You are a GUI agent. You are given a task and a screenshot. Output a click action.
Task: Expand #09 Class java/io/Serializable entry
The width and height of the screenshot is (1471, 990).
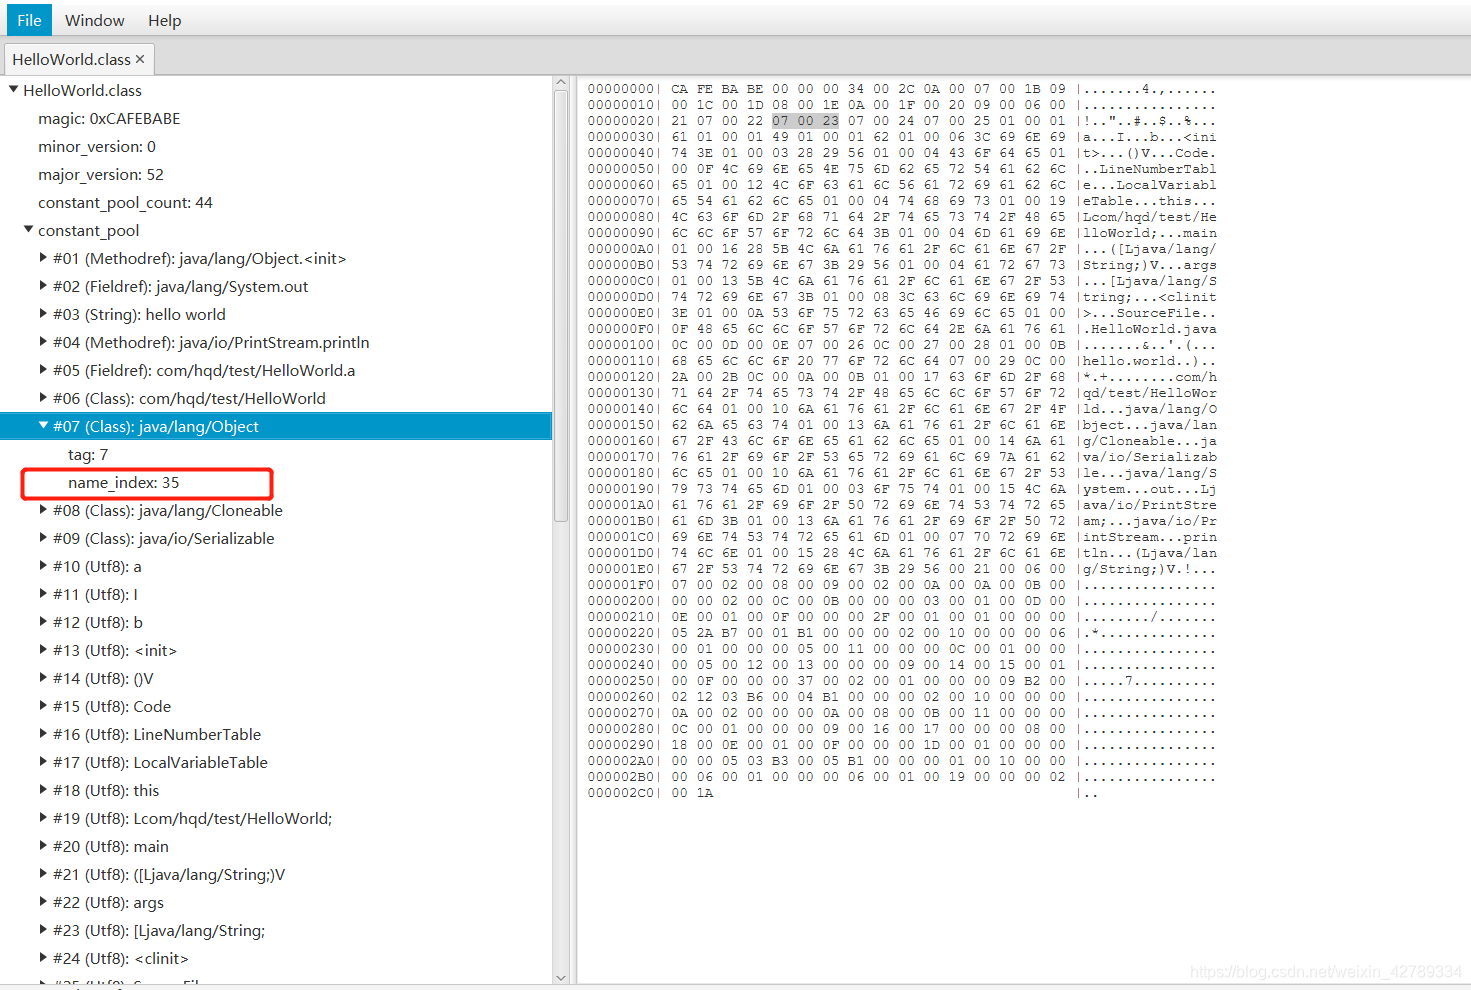pos(44,537)
